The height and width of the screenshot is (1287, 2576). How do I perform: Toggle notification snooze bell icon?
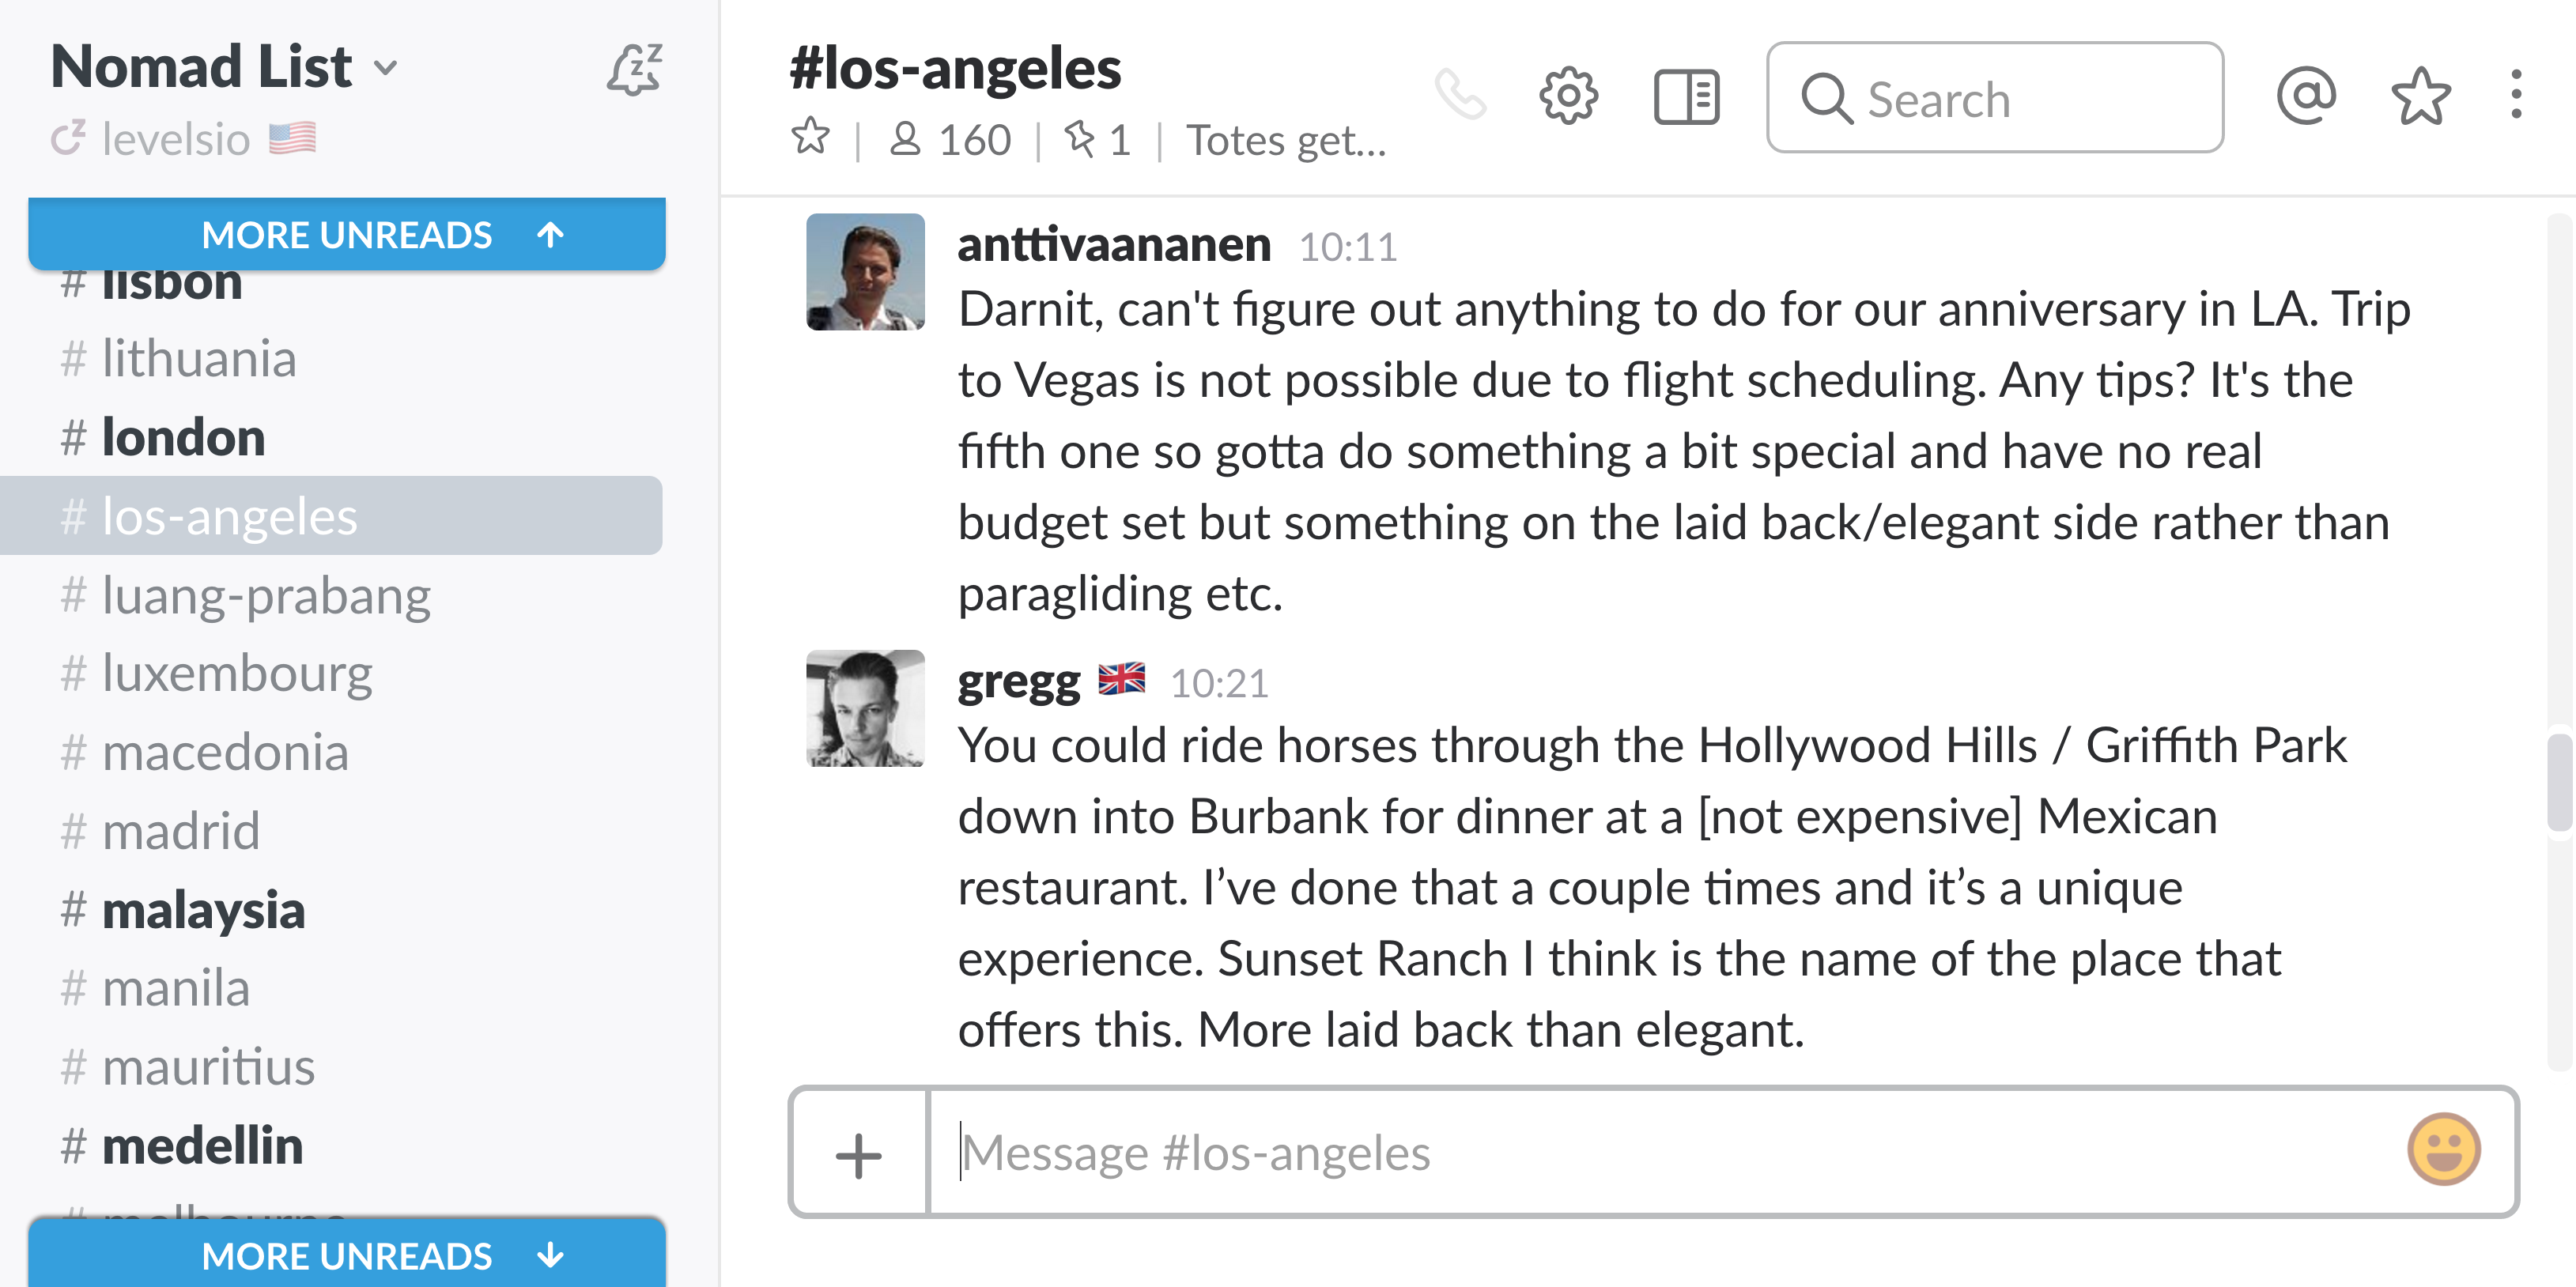(x=634, y=70)
